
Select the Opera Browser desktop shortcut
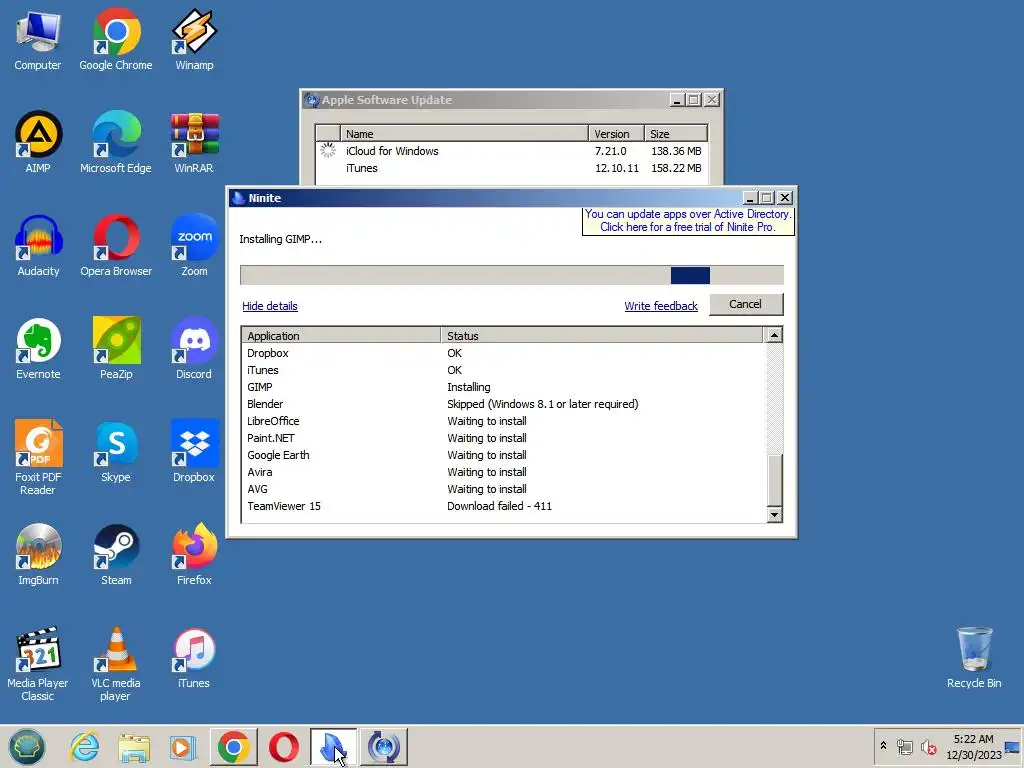click(116, 246)
